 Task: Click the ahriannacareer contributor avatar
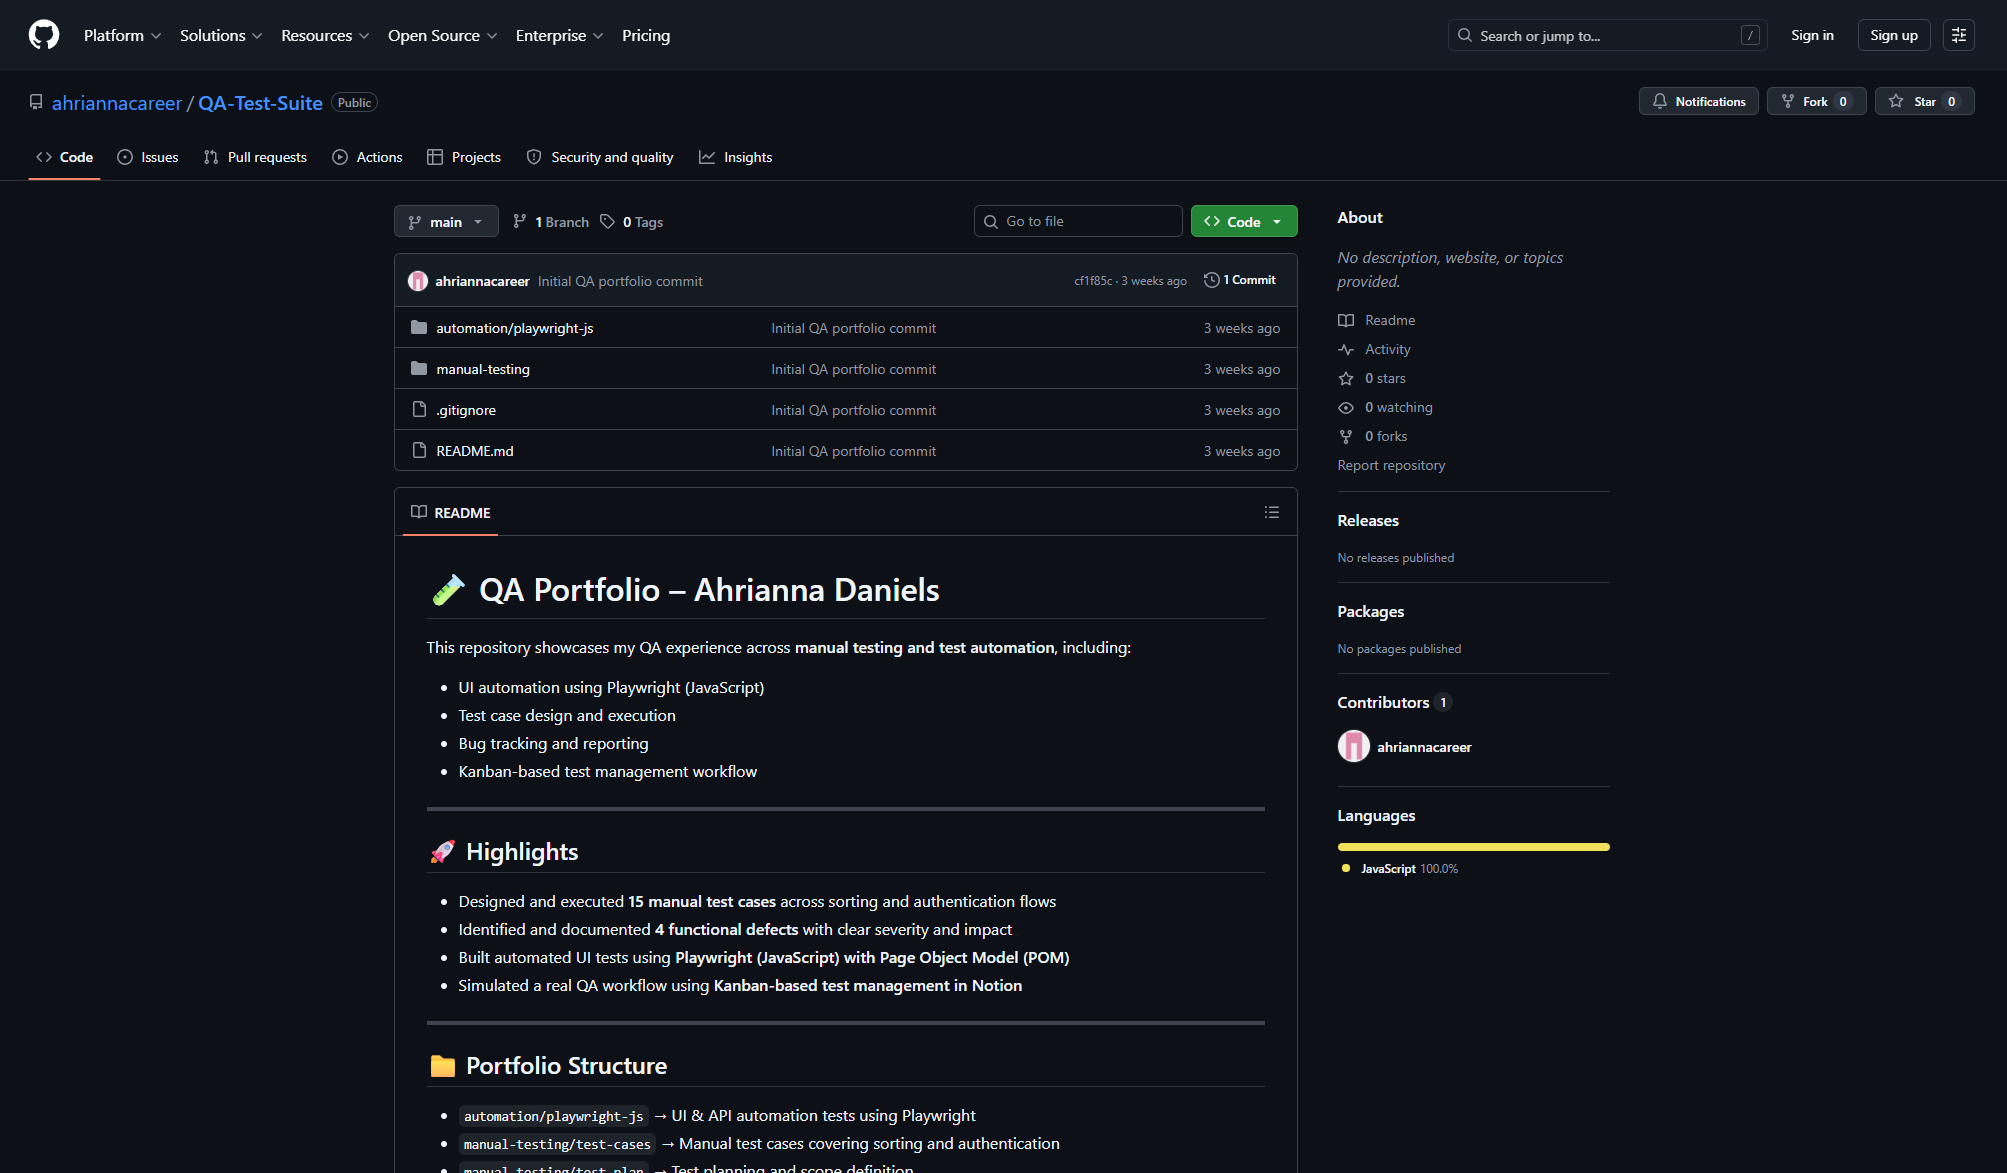point(1354,746)
